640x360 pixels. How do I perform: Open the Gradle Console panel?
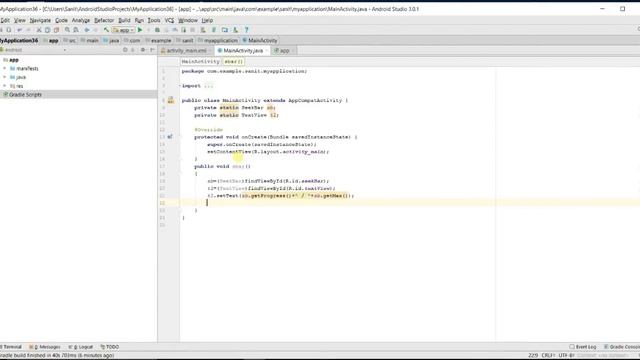(x=622, y=347)
